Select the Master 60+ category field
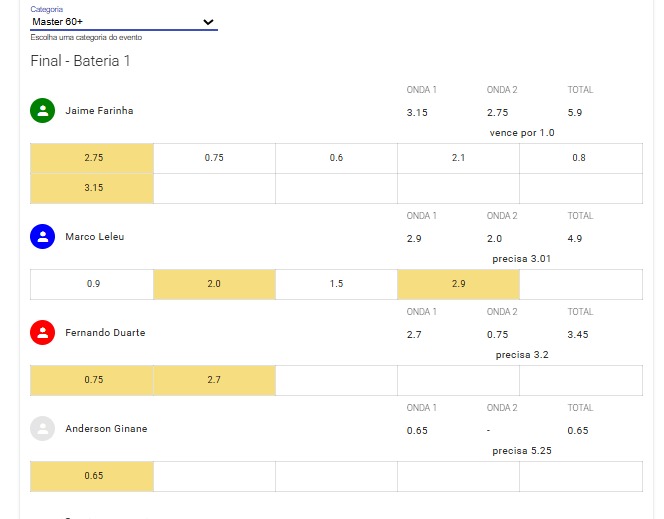Image resolution: width=664 pixels, height=519 pixels. [124, 22]
